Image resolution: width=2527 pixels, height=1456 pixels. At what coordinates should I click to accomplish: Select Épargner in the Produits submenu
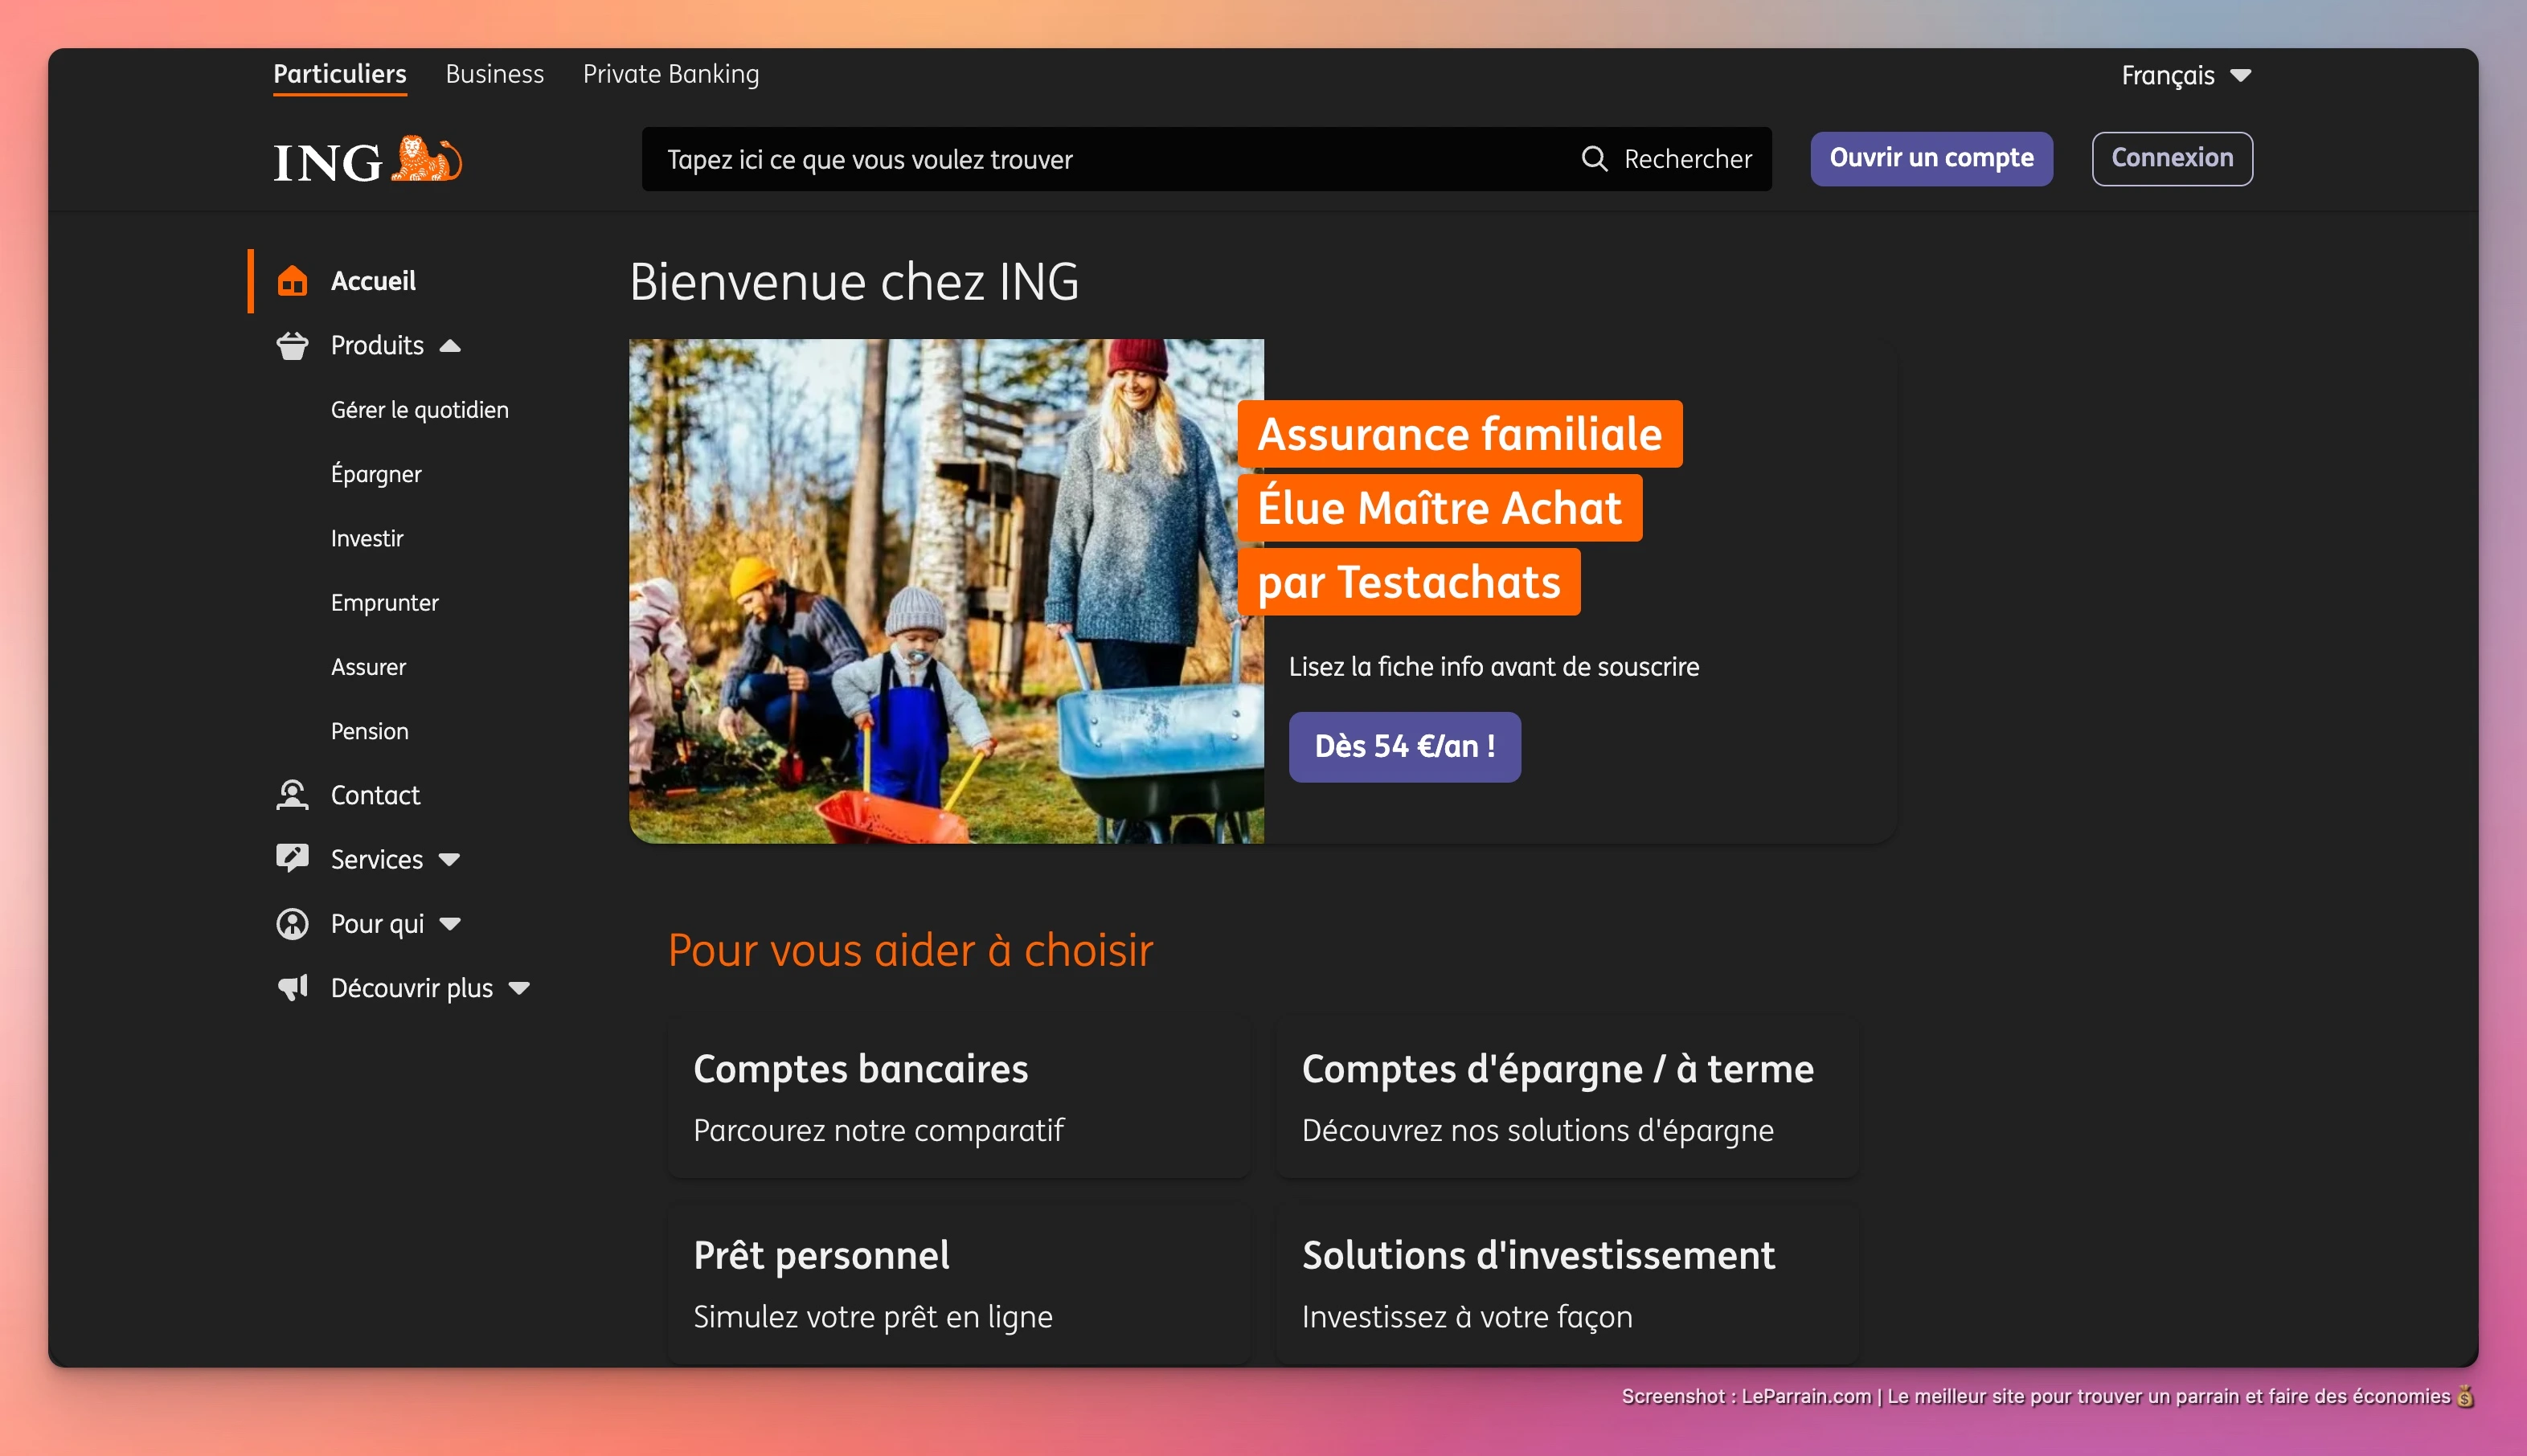click(x=376, y=474)
